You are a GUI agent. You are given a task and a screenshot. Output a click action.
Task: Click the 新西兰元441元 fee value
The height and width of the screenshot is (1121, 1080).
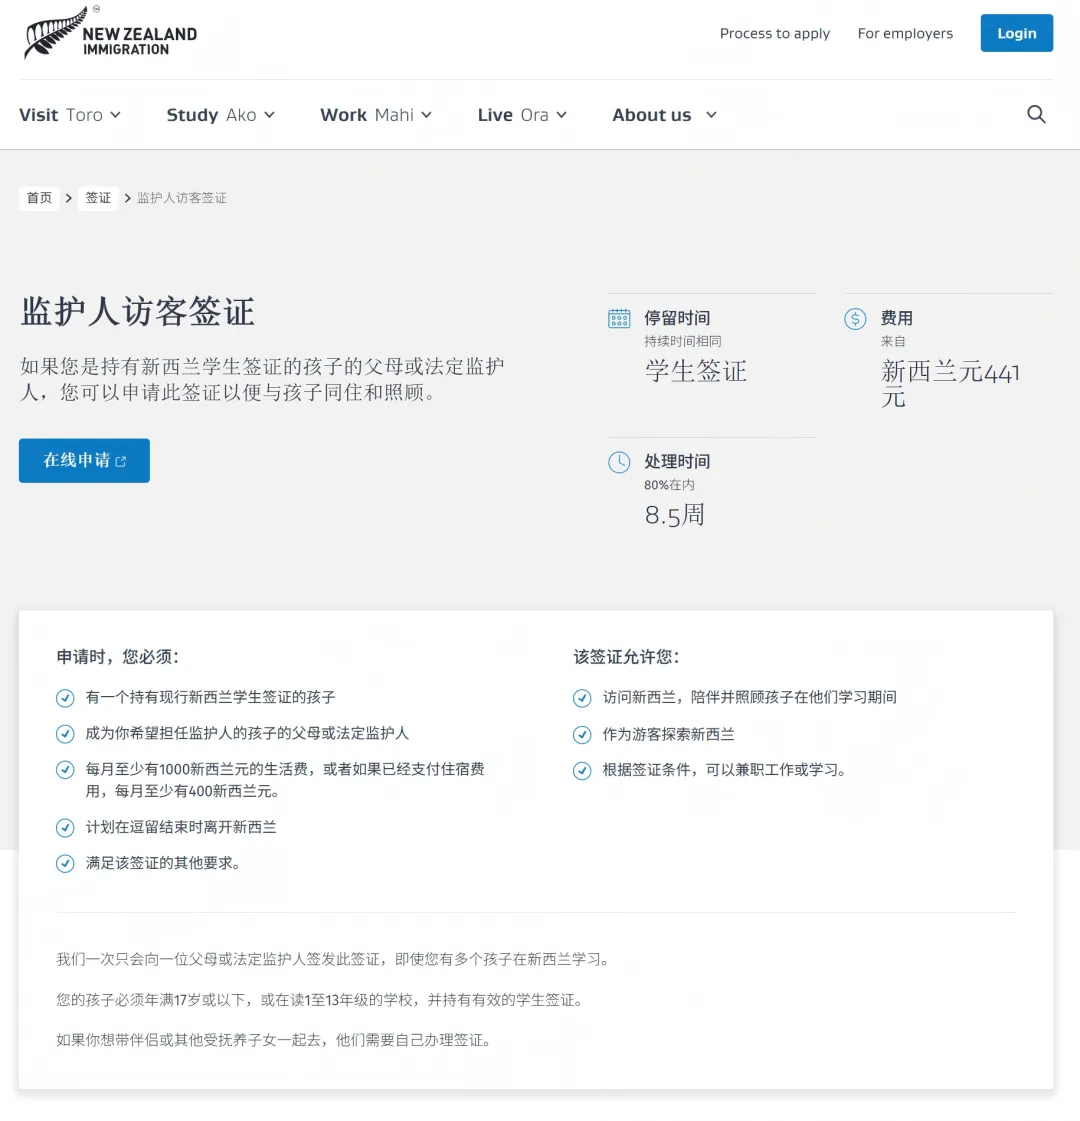950,384
